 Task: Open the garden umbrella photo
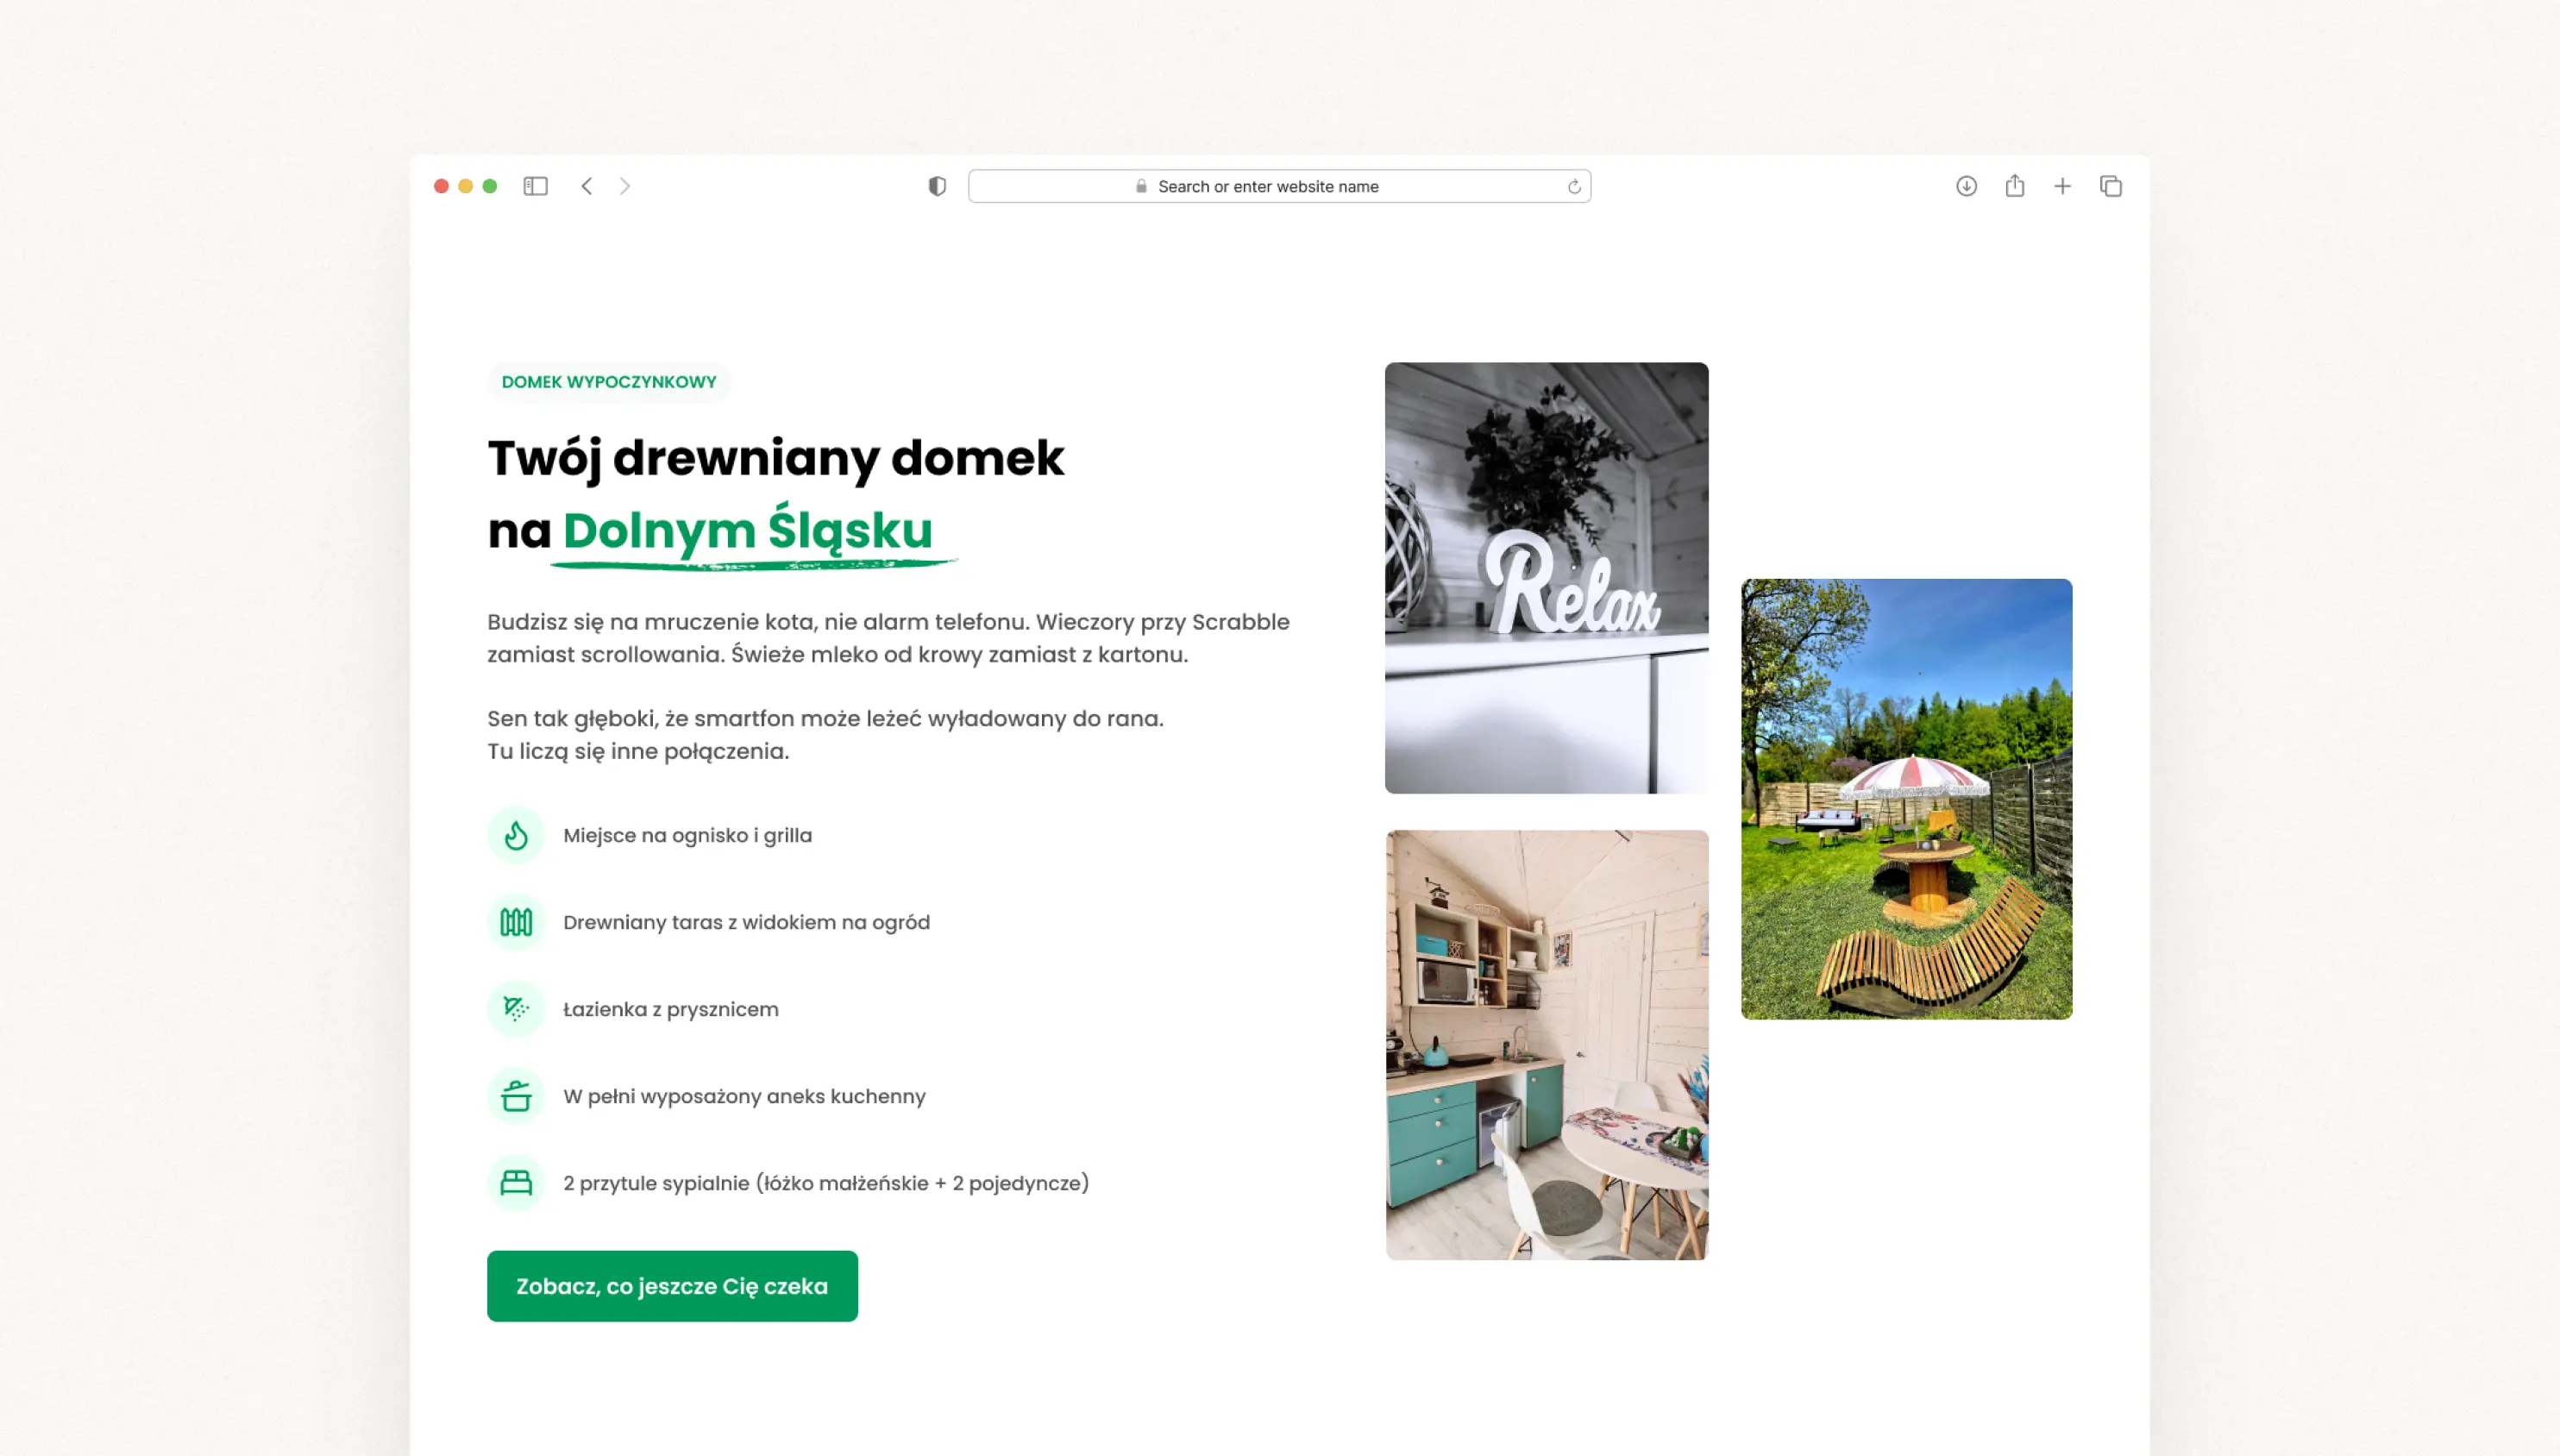1906,799
